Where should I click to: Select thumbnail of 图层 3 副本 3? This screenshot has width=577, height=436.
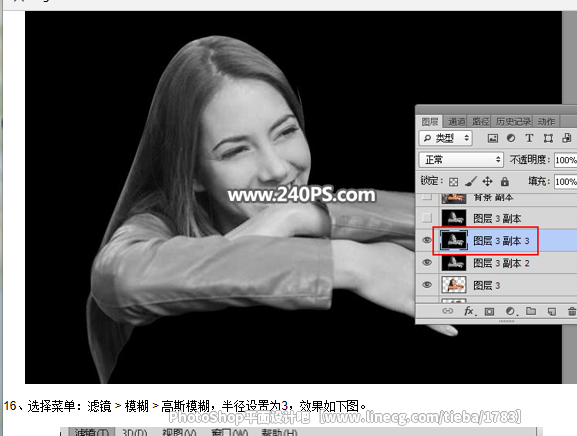[x=454, y=240]
